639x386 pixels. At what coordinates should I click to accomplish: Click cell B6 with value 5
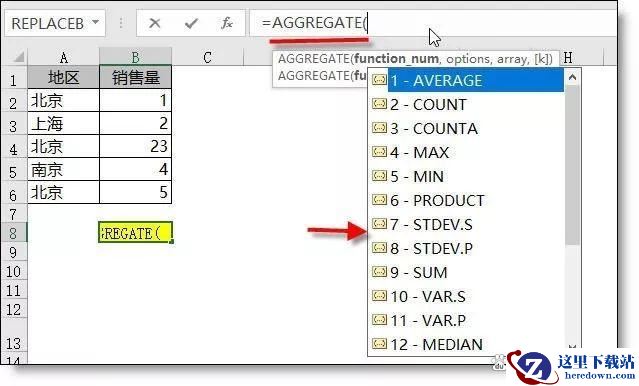136,192
